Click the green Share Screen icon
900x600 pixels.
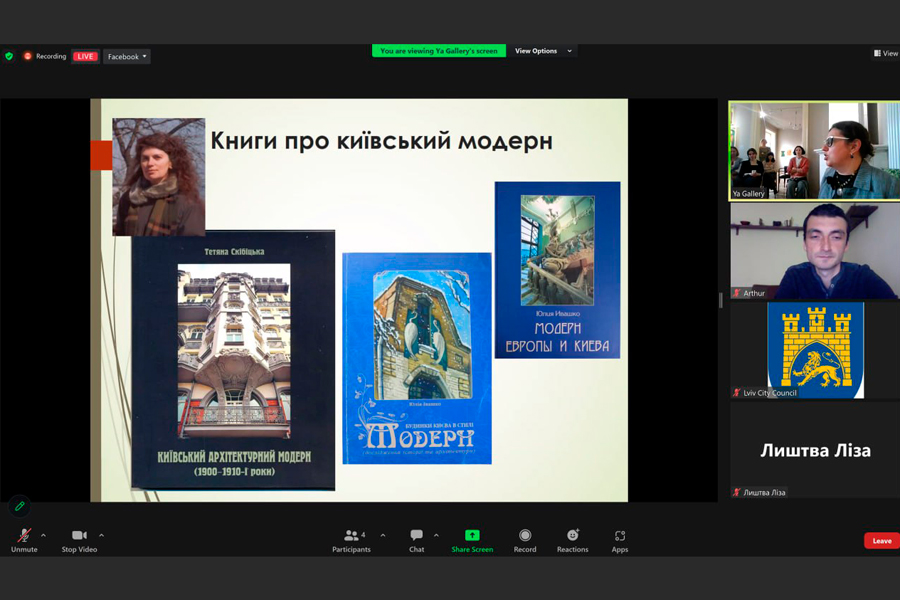[x=472, y=536]
